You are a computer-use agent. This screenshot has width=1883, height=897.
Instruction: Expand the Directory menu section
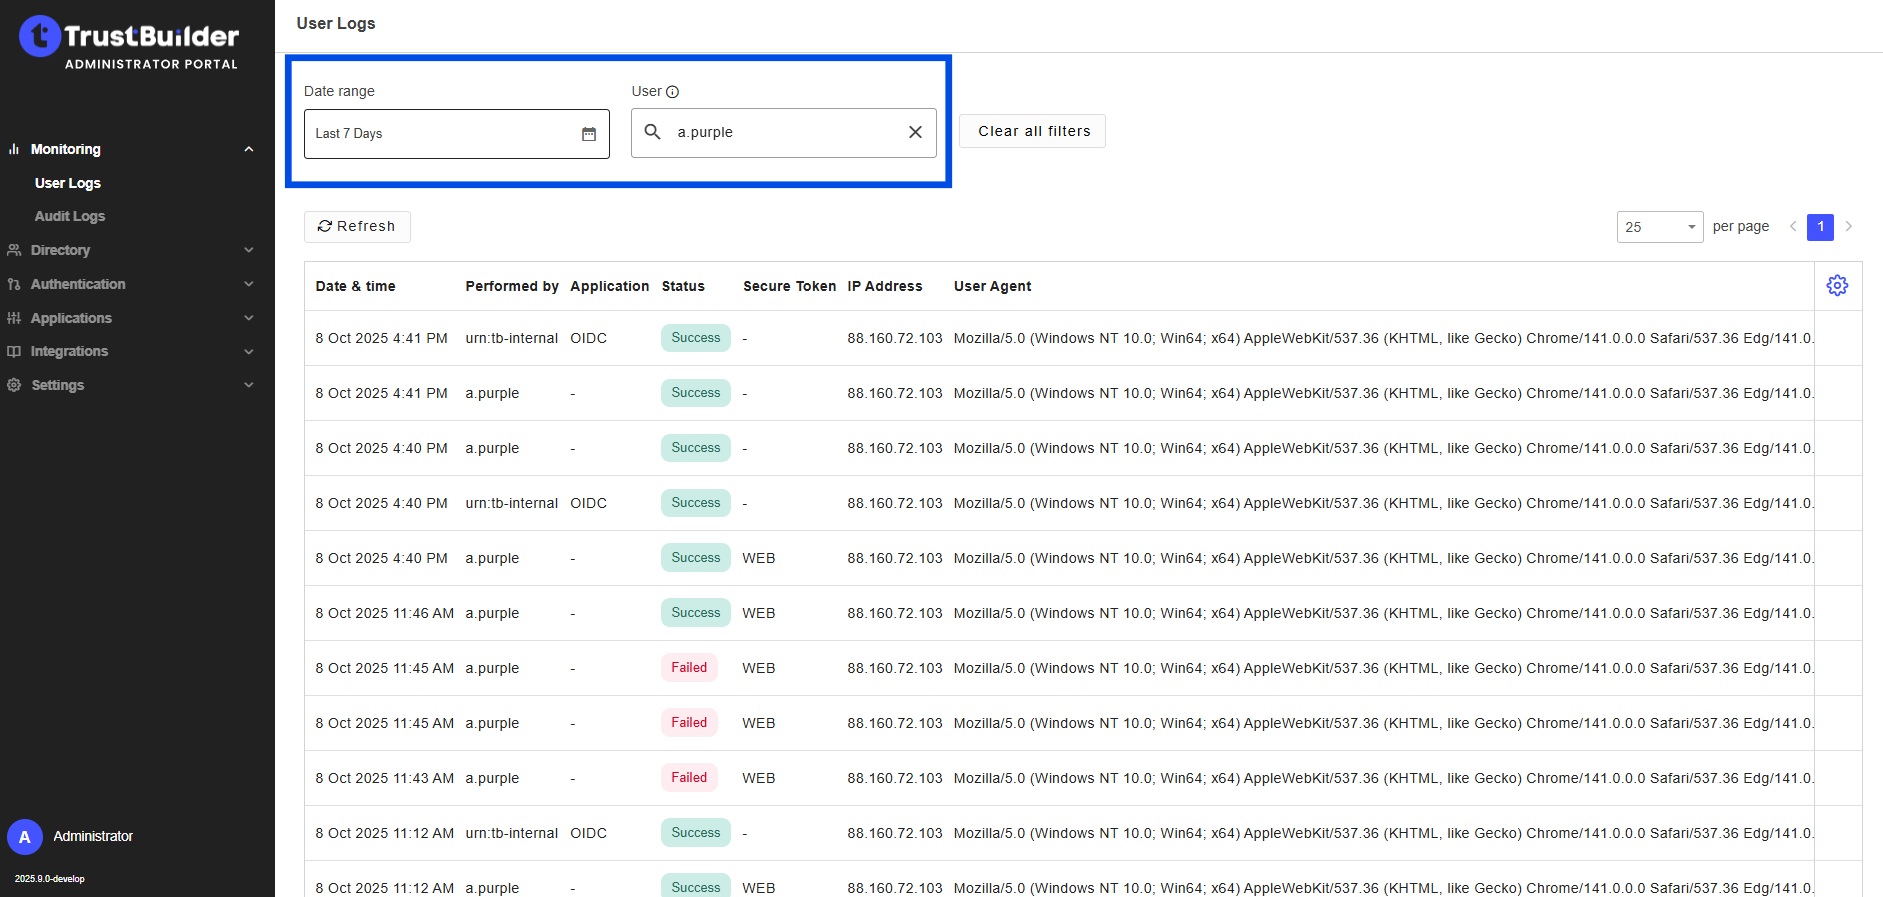point(248,250)
